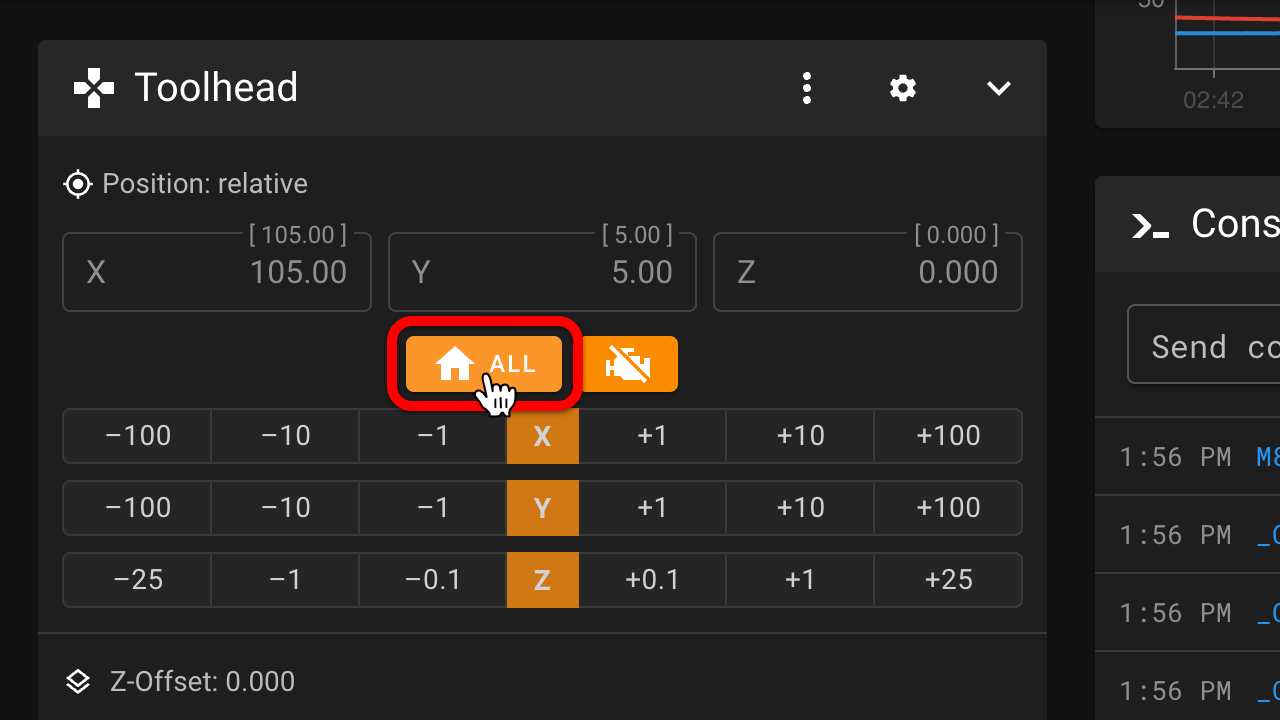Viewport: 1280px width, 720px height.
Task: Move Z axis by +0.1
Action: point(652,580)
